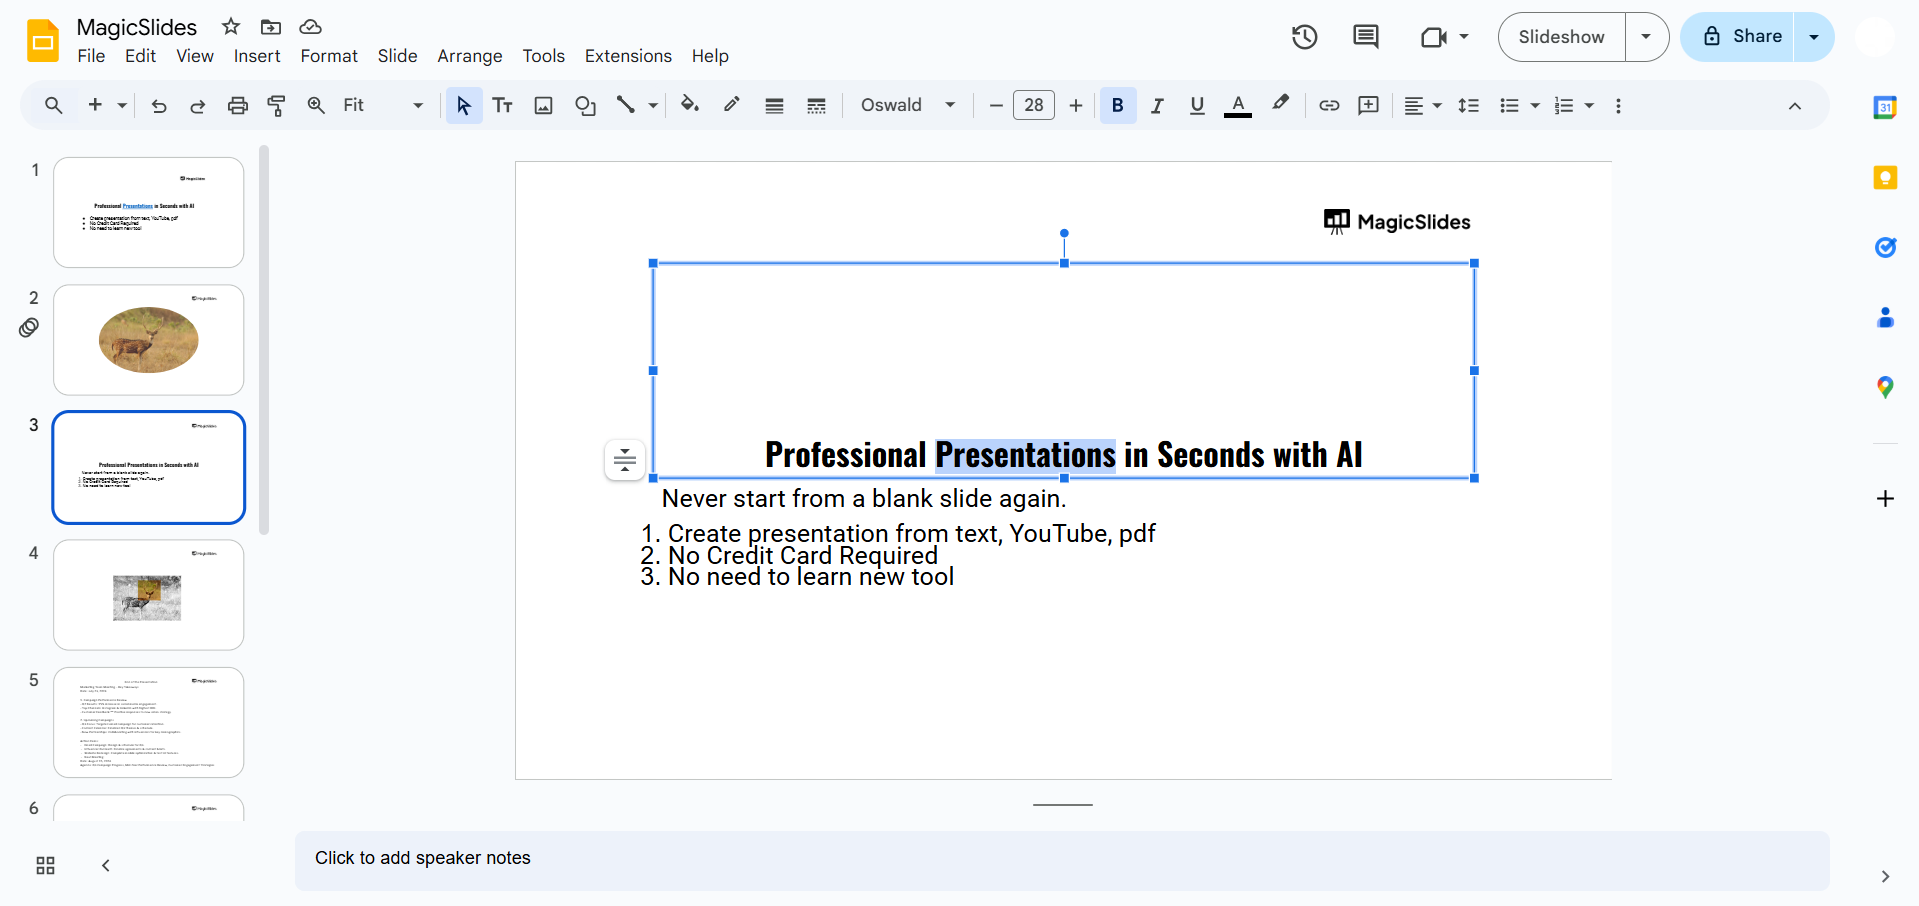Screen dimensions: 1919x906
Task: Toggle underline formatting
Action: point(1197,105)
